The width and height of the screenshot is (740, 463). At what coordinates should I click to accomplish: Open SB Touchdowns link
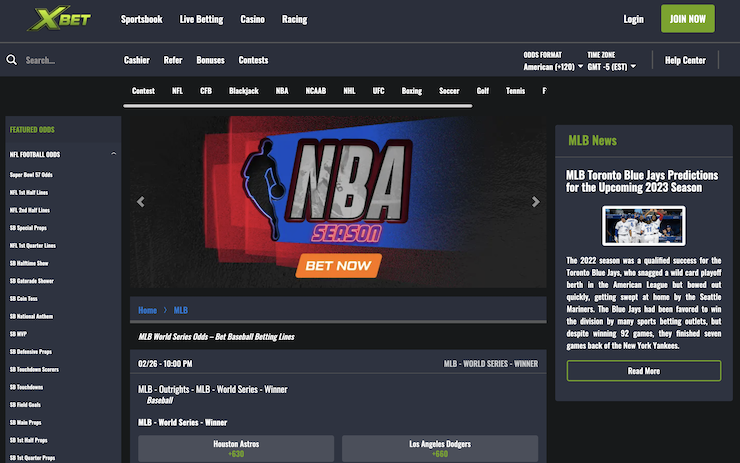click(26, 387)
